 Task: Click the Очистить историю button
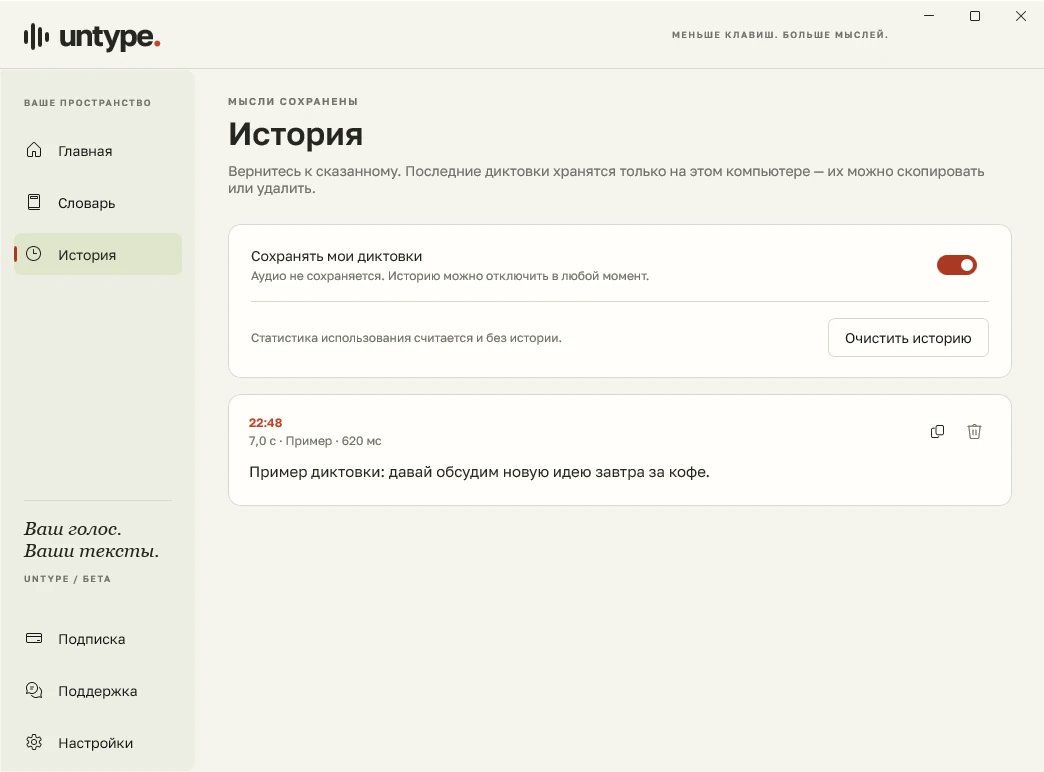click(x=908, y=338)
